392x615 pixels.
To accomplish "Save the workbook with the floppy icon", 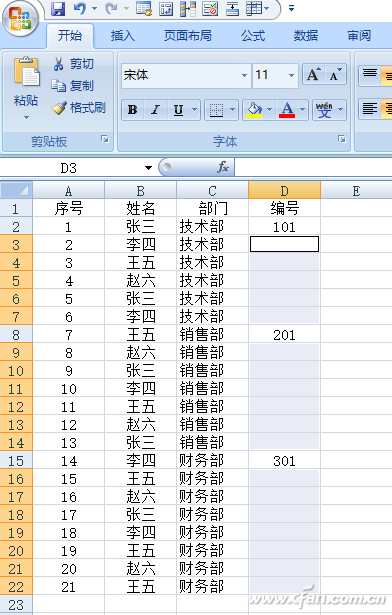I will (x=58, y=8).
